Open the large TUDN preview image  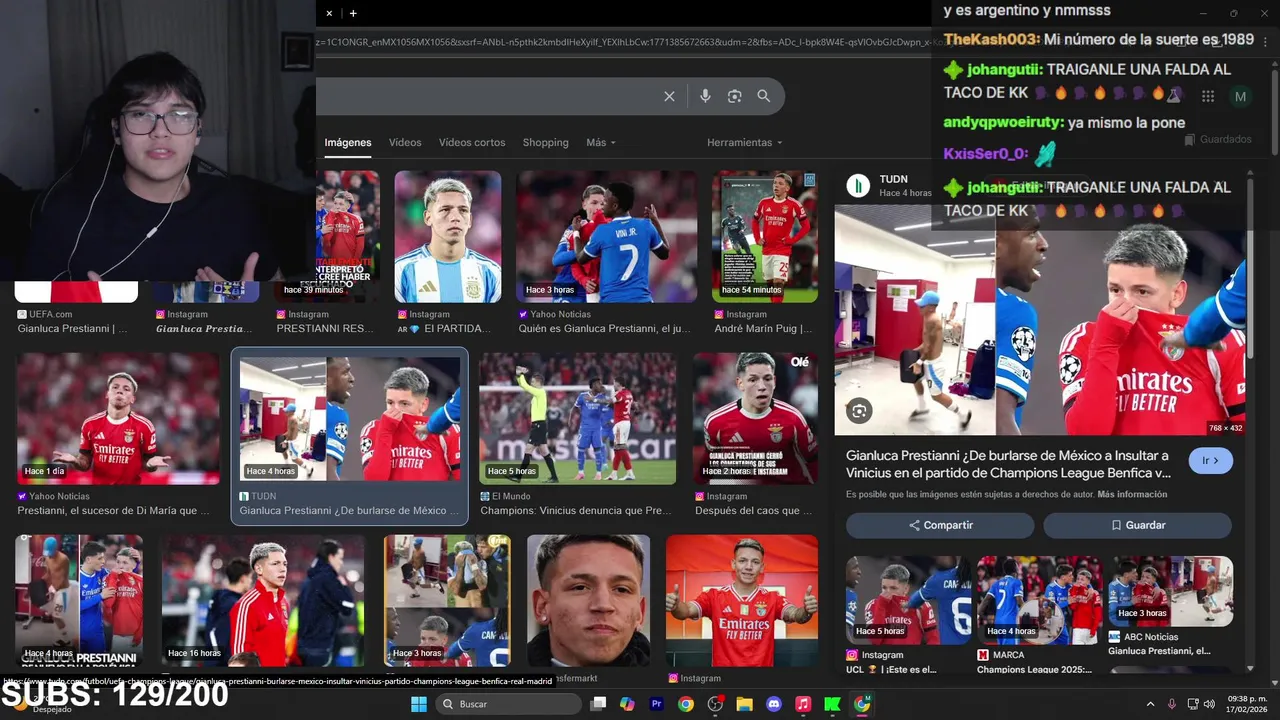(1040, 320)
